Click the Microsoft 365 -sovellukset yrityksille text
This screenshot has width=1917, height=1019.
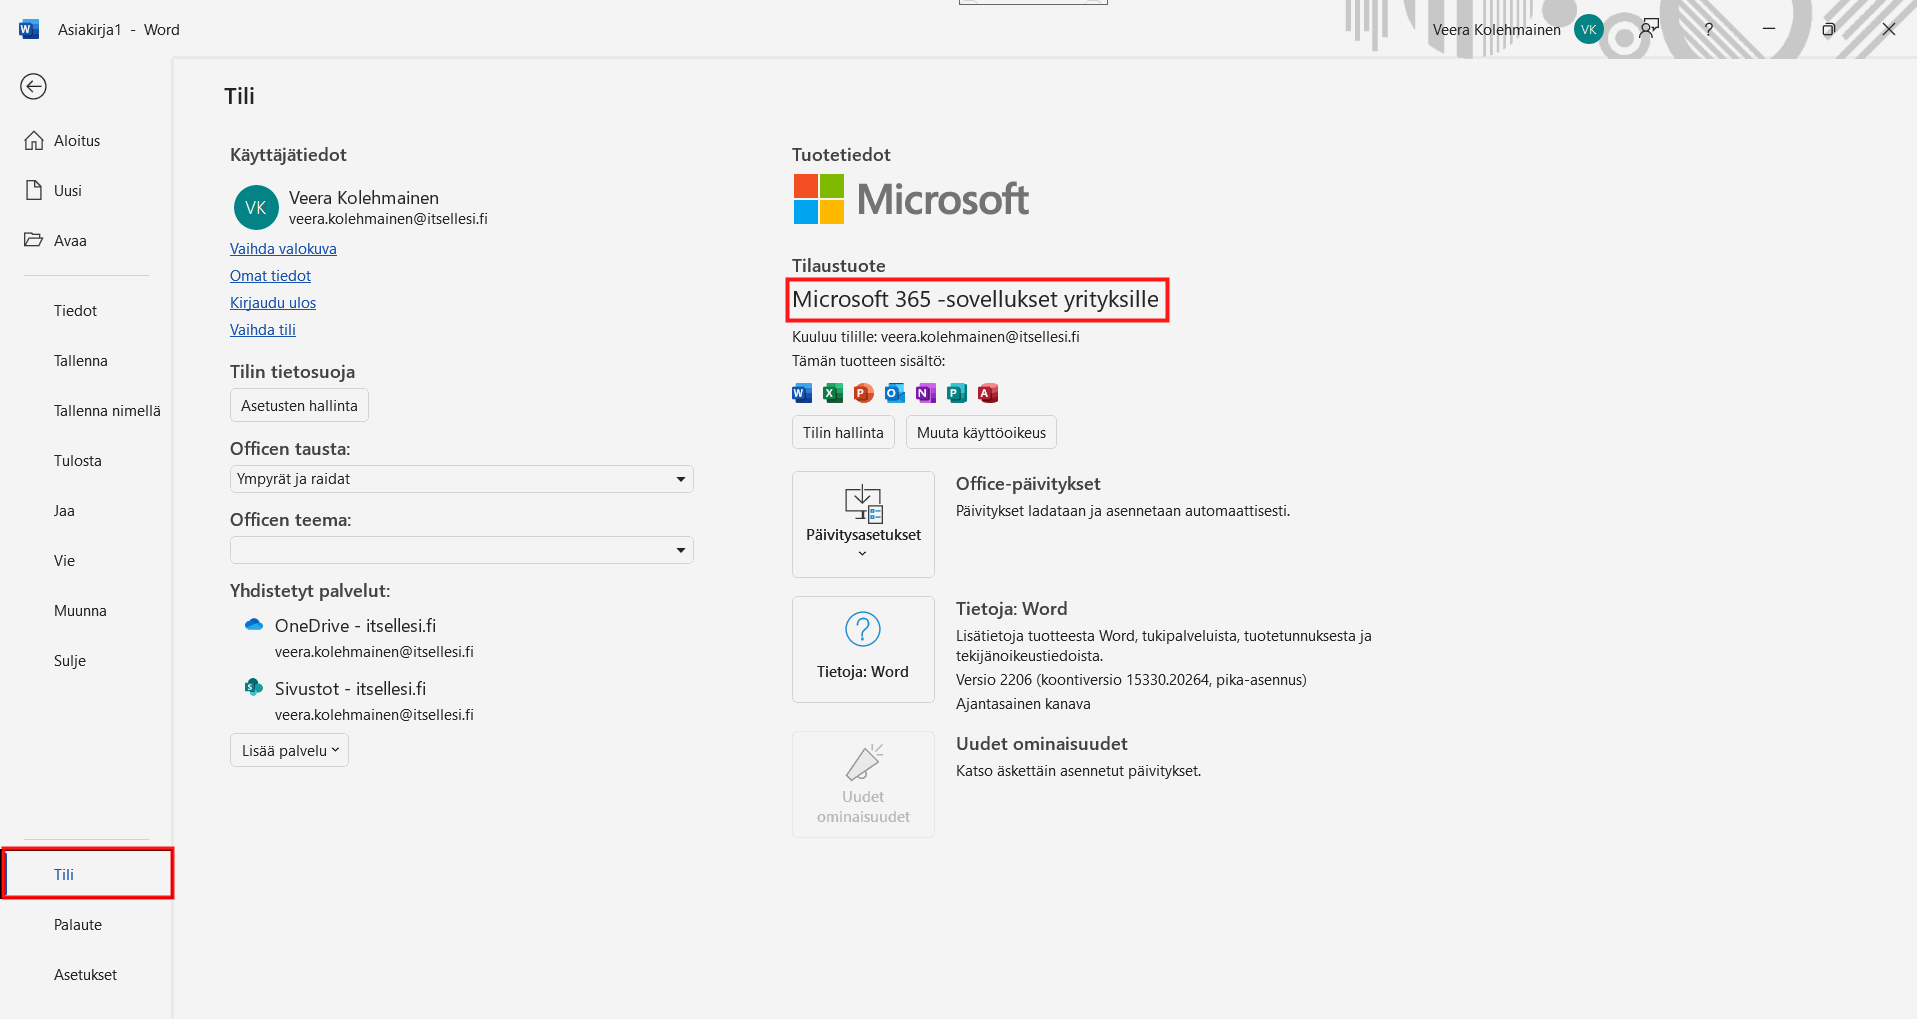975,299
